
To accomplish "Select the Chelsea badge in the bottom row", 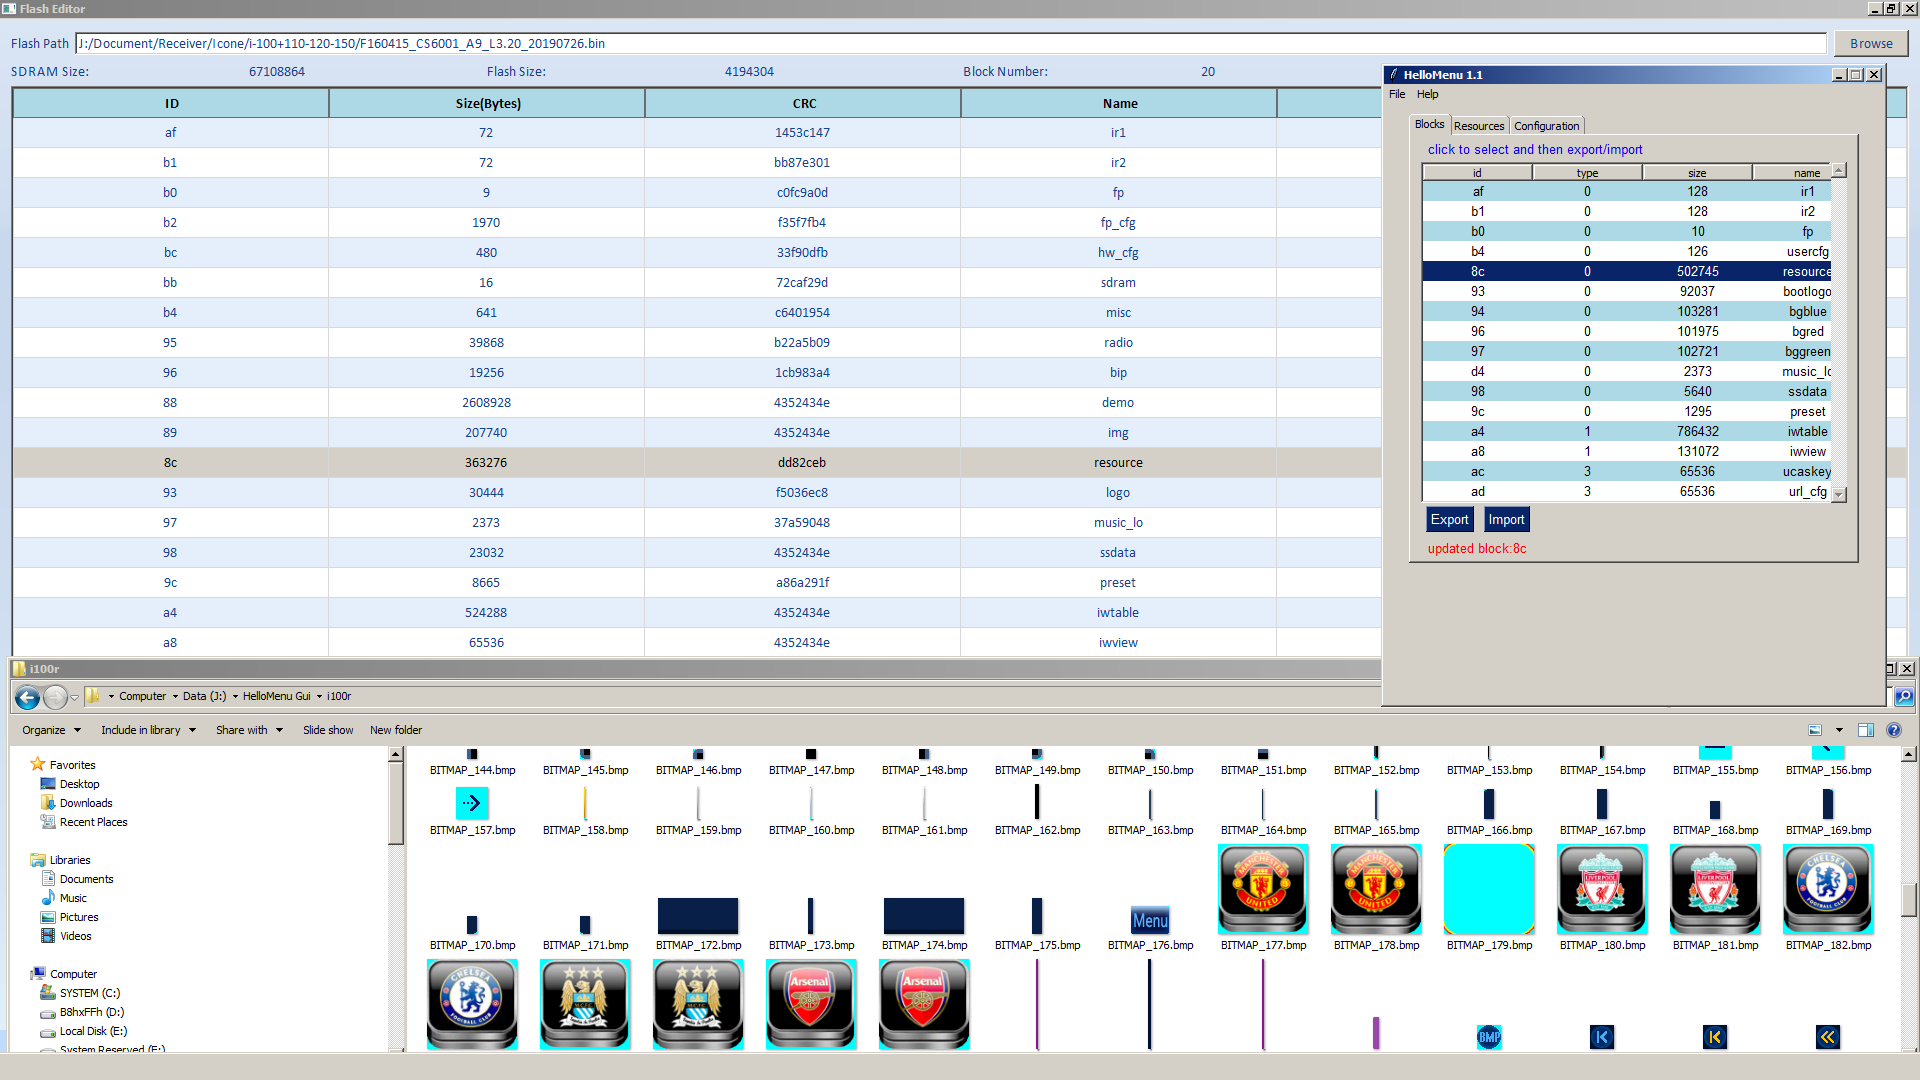I will click(472, 1004).
